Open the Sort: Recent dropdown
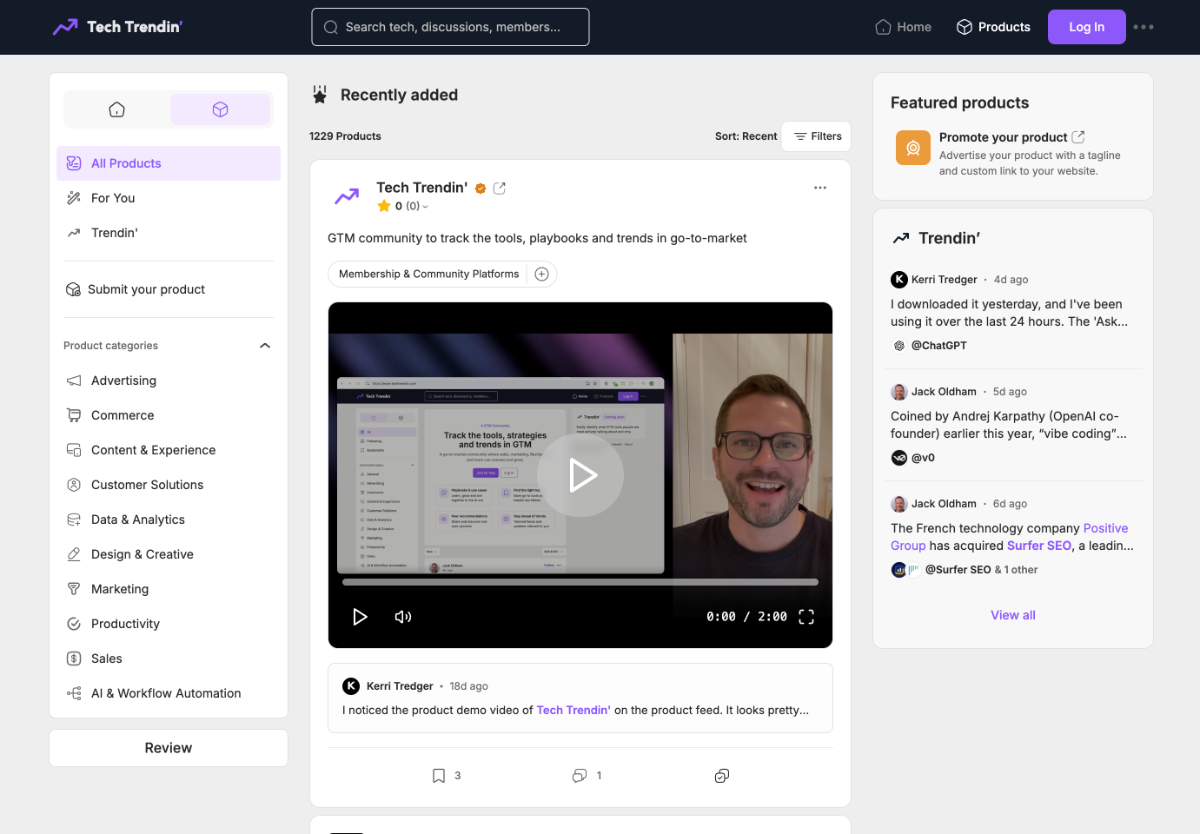This screenshot has height=834, width=1200. click(x=745, y=136)
